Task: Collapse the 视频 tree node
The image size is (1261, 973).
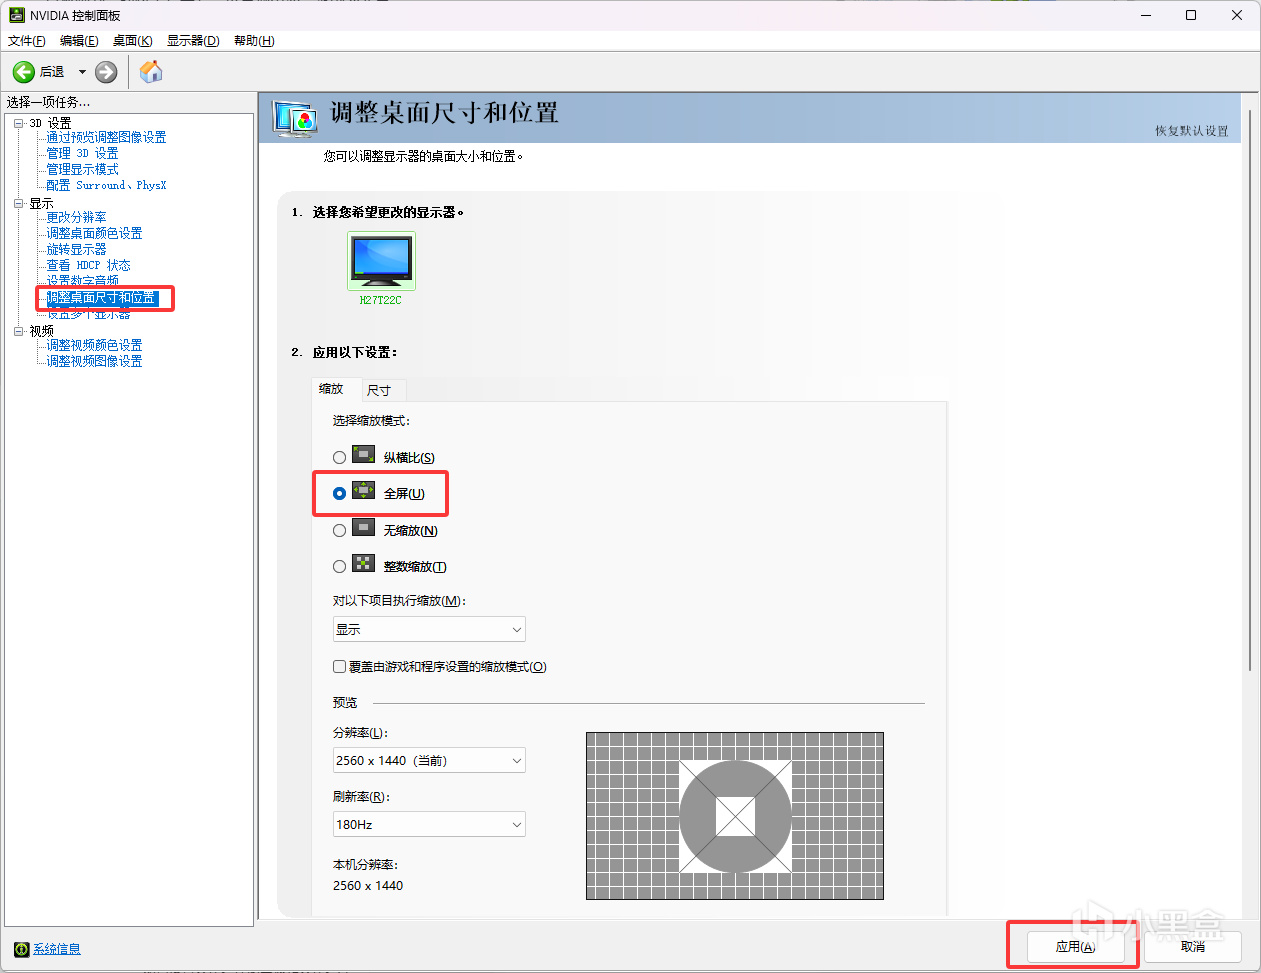Action: tap(18, 331)
